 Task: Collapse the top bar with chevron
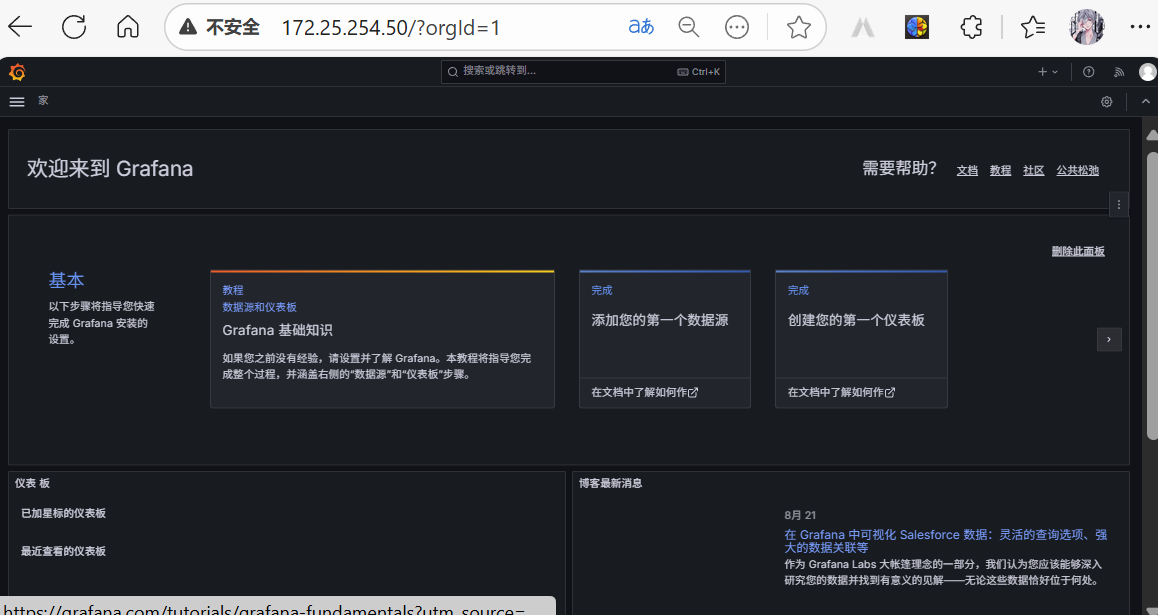1145,101
